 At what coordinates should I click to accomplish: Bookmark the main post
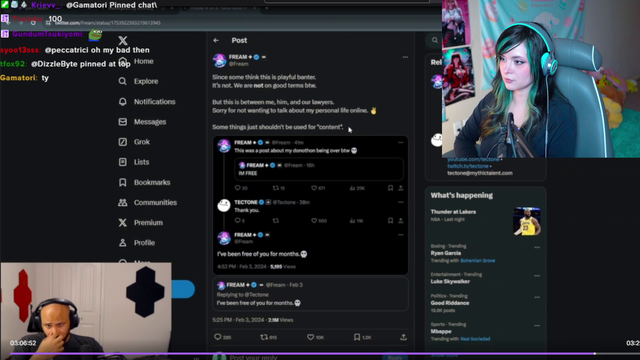pyautogui.click(x=357, y=337)
